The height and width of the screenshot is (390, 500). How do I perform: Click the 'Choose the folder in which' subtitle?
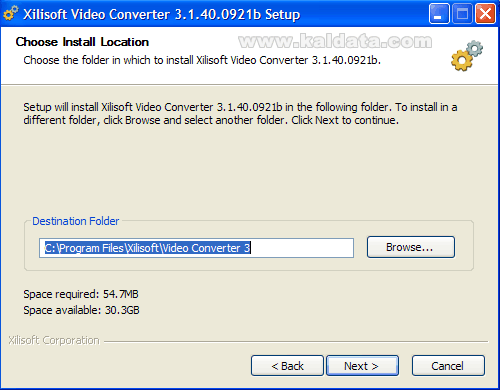[x=202, y=60]
